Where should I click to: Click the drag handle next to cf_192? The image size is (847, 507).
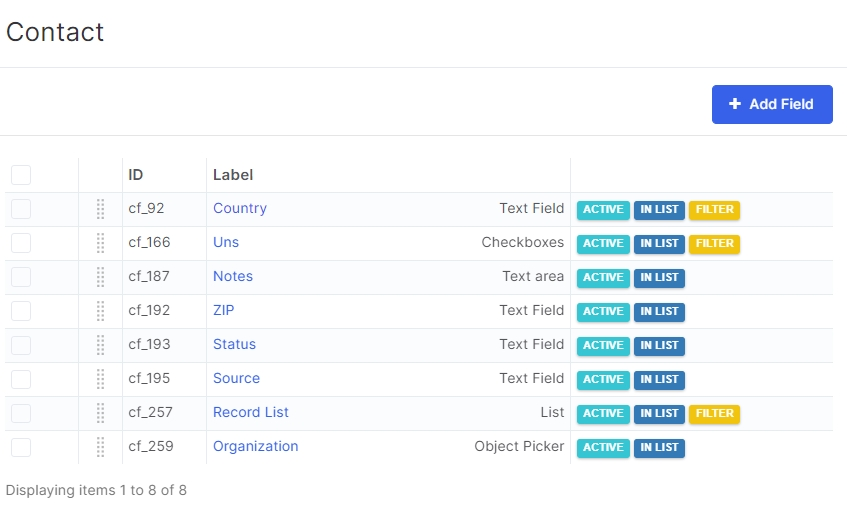[100, 311]
